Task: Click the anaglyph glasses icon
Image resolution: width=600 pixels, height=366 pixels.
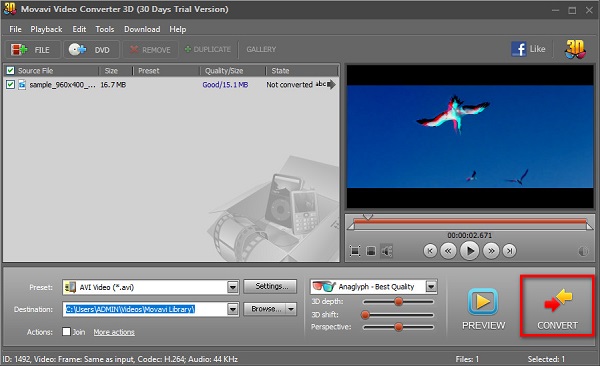Action: pos(323,286)
